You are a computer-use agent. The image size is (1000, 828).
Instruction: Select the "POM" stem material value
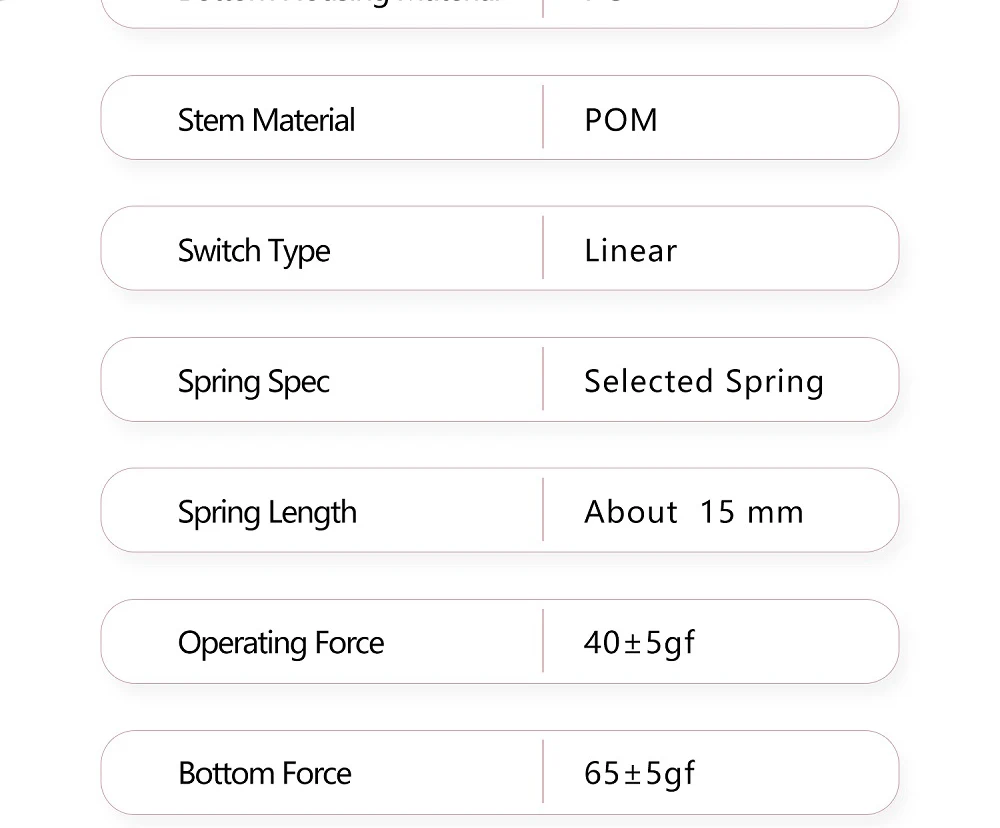621,120
